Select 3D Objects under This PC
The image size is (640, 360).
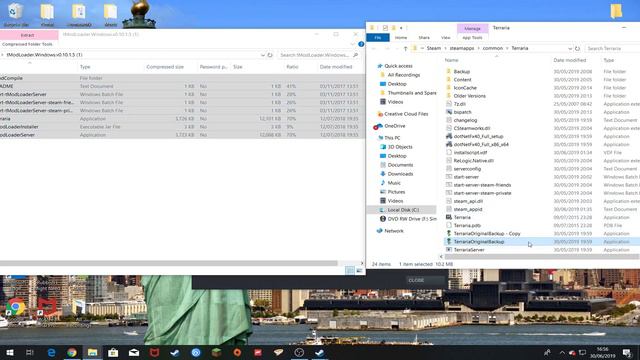[x=400, y=147]
